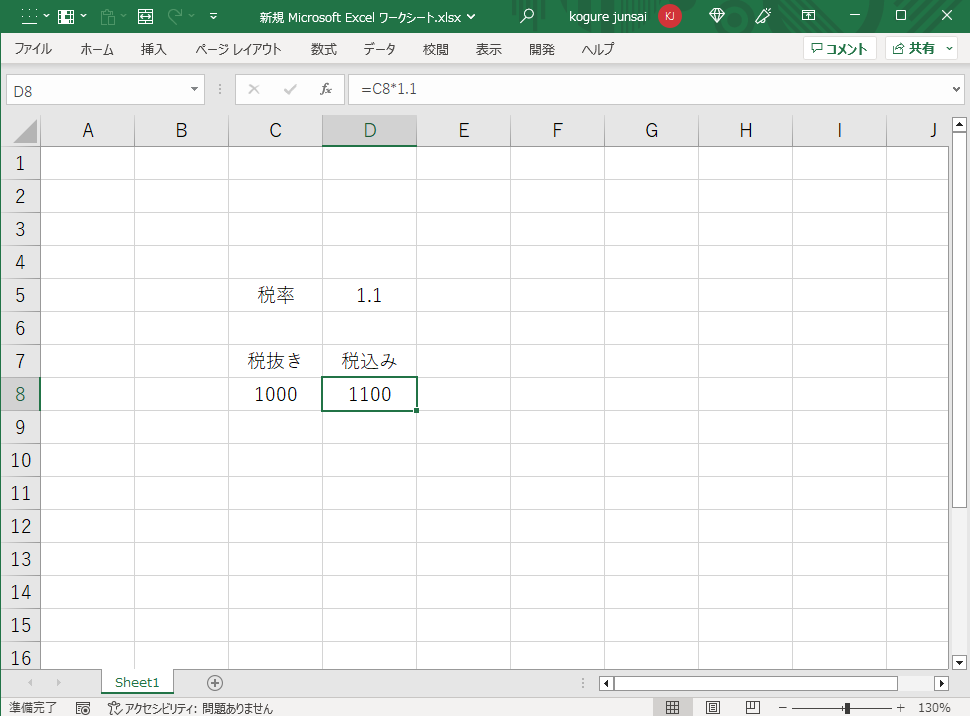
Task: Click the horizontal scrollbar left arrow
Action: pyautogui.click(x=606, y=683)
